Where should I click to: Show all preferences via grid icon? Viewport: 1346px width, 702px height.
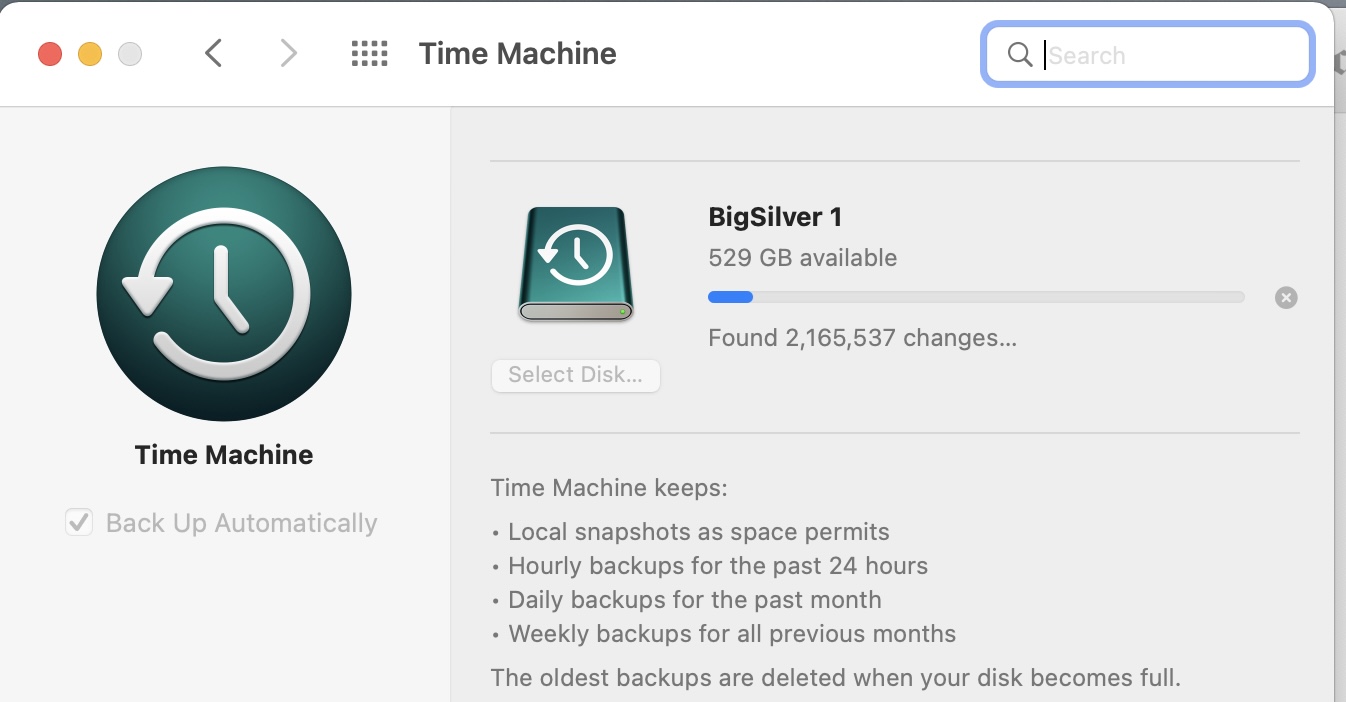pos(369,53)
